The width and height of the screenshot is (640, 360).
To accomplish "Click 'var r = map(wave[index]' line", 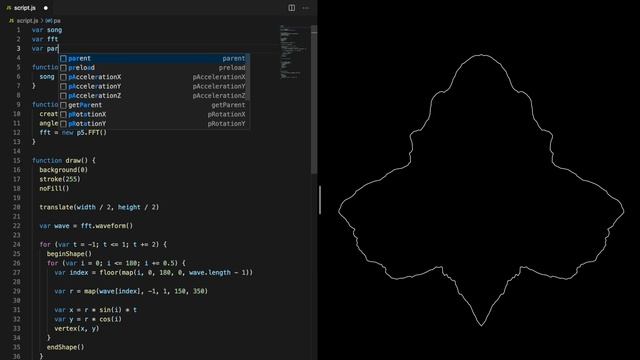I will click(x=131, y=291).
